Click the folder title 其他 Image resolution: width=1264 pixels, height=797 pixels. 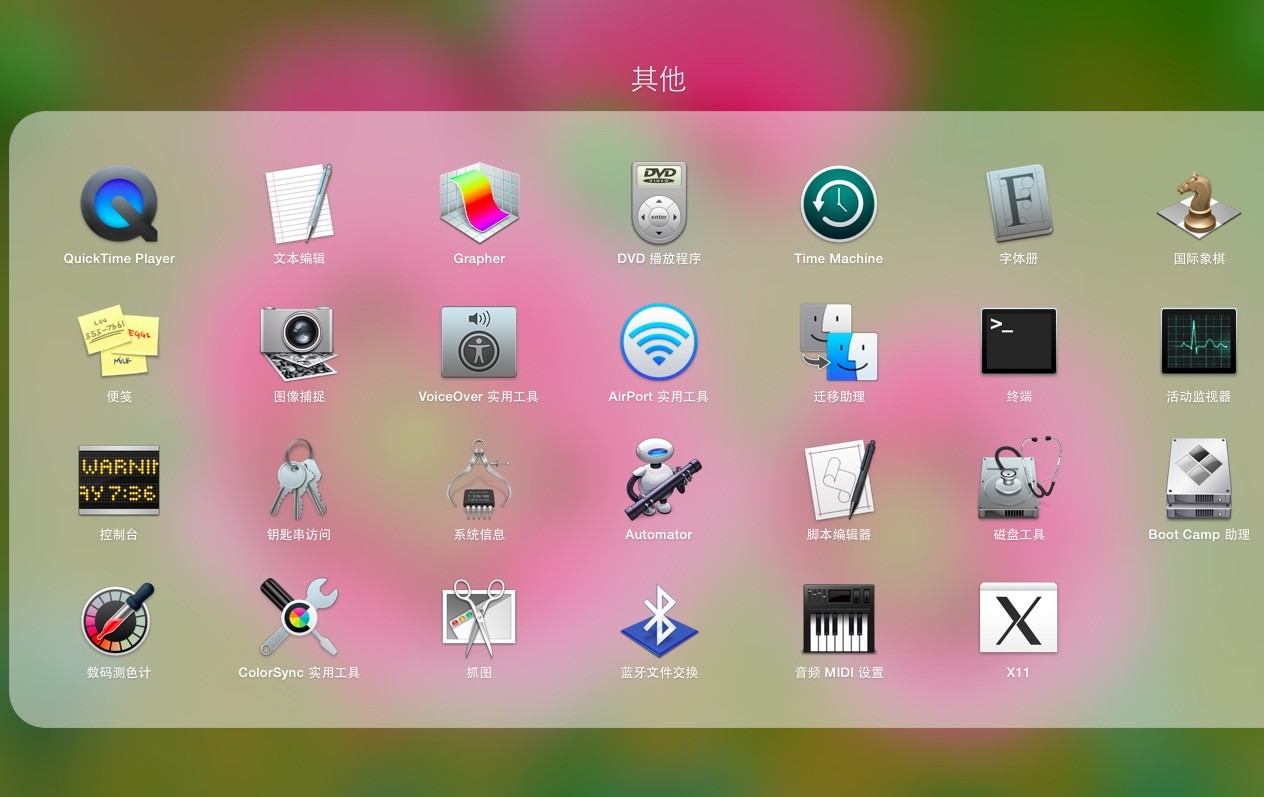point(659,79)
